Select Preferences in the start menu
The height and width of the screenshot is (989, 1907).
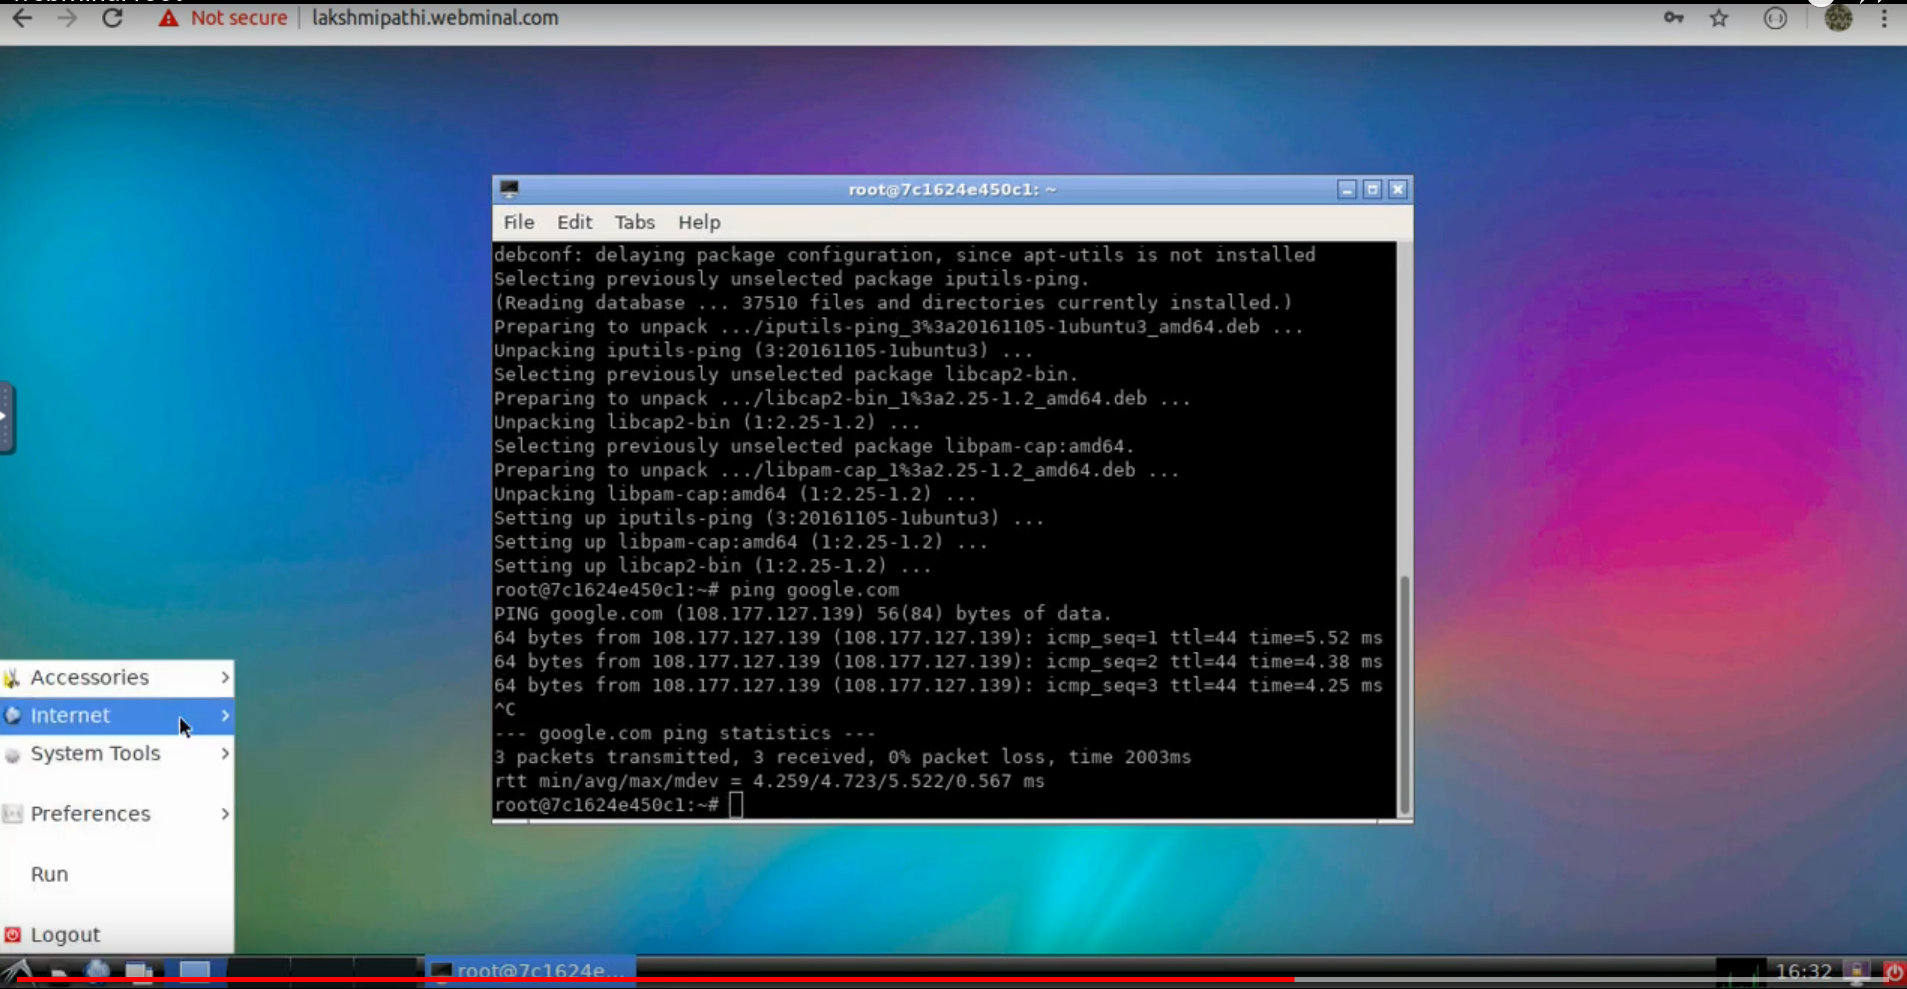(x=117, y=814)
